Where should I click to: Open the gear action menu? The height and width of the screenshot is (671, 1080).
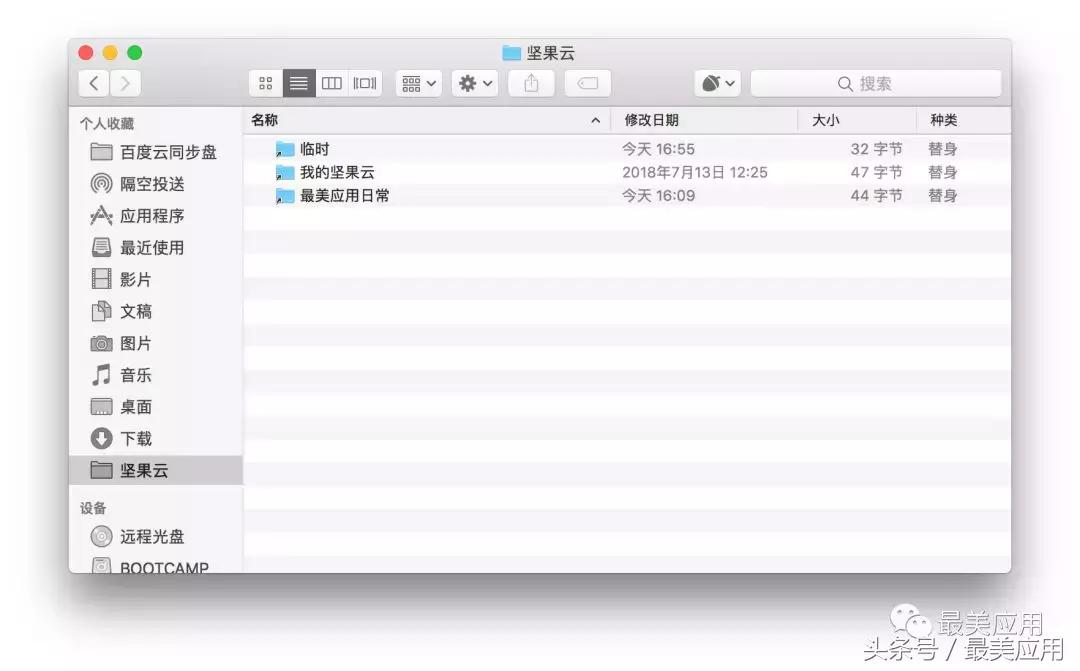(475, 83)
